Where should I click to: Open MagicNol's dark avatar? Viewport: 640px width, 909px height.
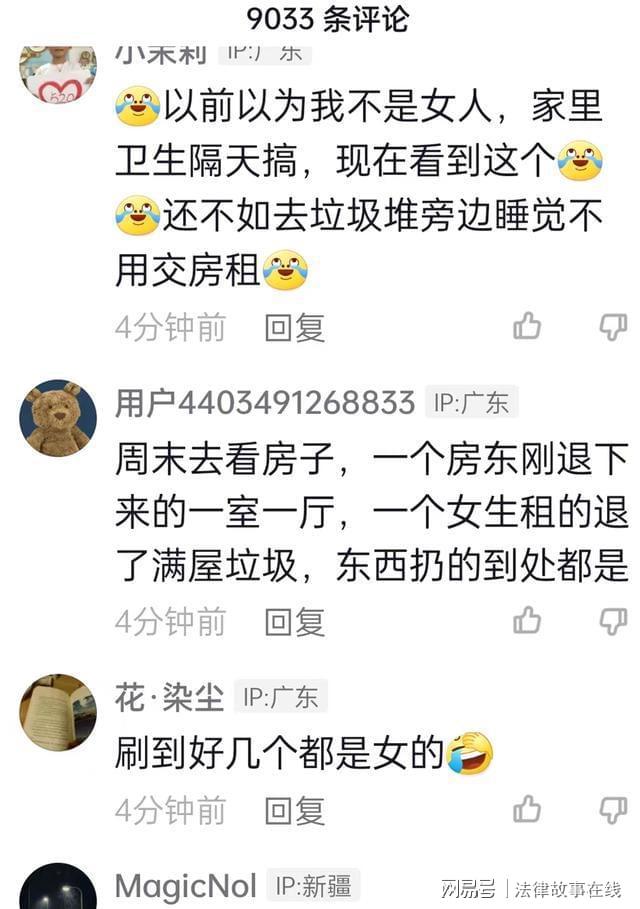(58, 886)
